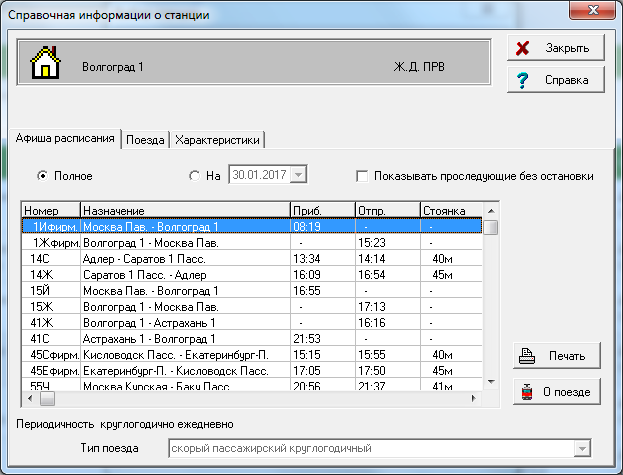Image resolution: width=623 pixels, height=475 pixels.
Task: Select the Афиша расписания tab
Action: click(x=66, y=139)
